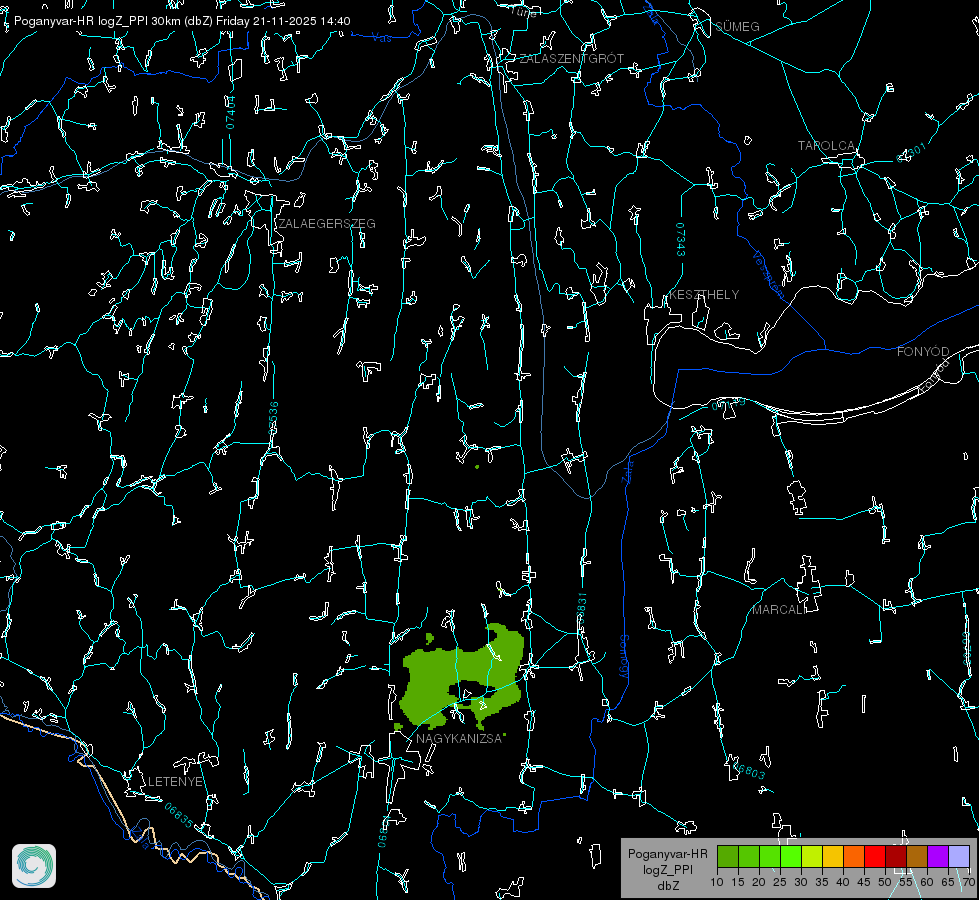Image resolution: width=979 pixels, height=900 pixels.
Task: Click the 07404 road number label
Action: pos(231,112)
